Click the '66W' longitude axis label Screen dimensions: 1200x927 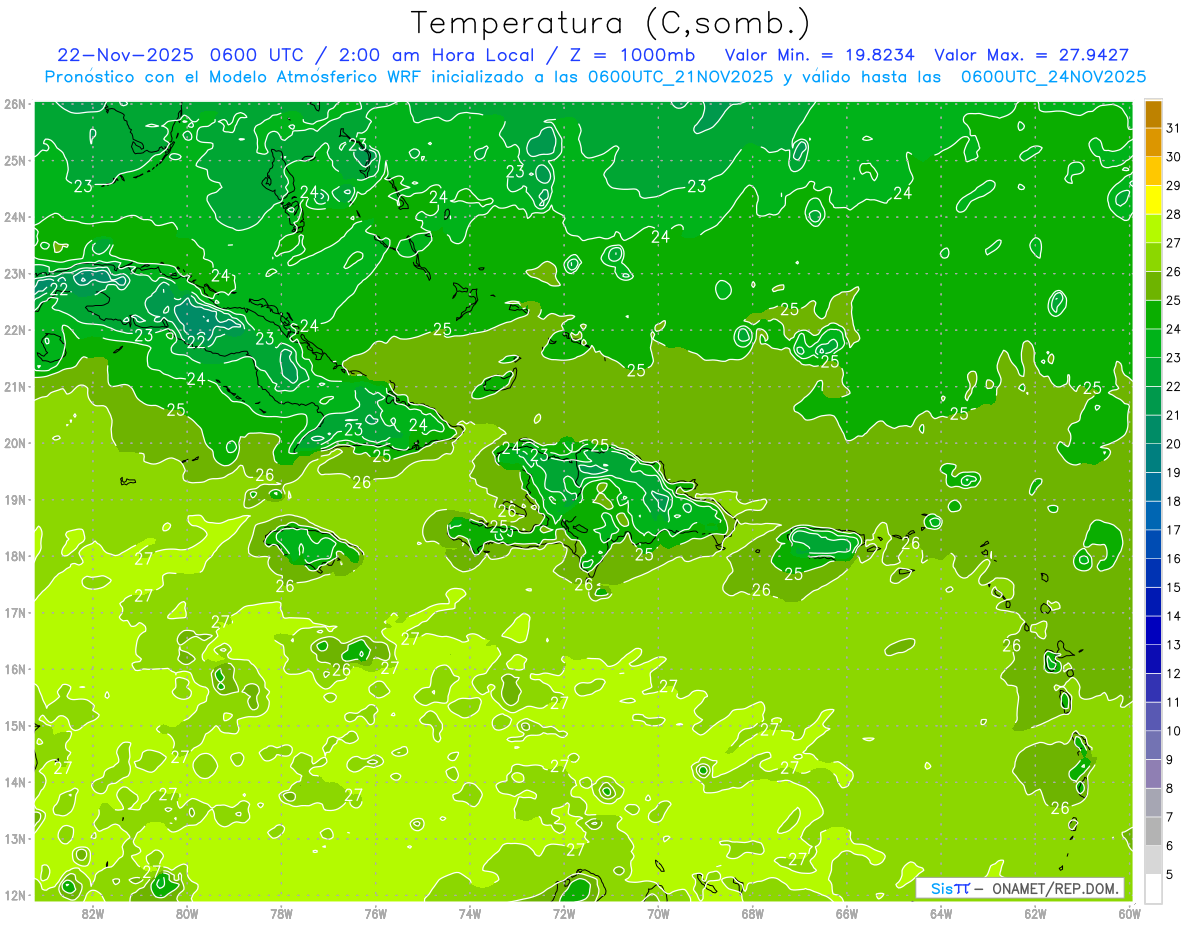tap(847, 912)
